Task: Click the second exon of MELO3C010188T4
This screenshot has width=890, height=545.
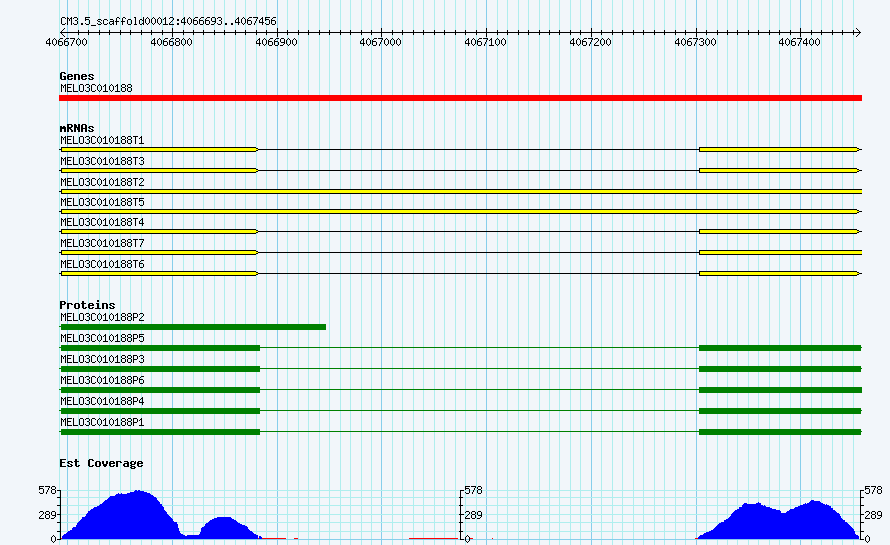Action: (x=779, y=232)
